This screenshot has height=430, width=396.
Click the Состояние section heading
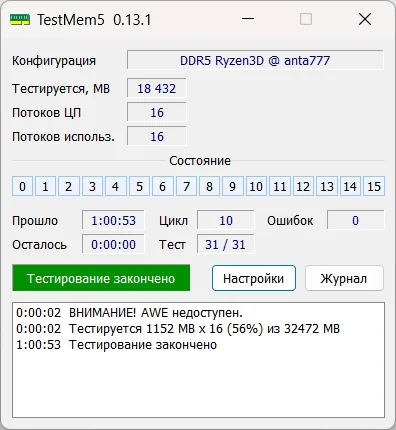point(200,161)
